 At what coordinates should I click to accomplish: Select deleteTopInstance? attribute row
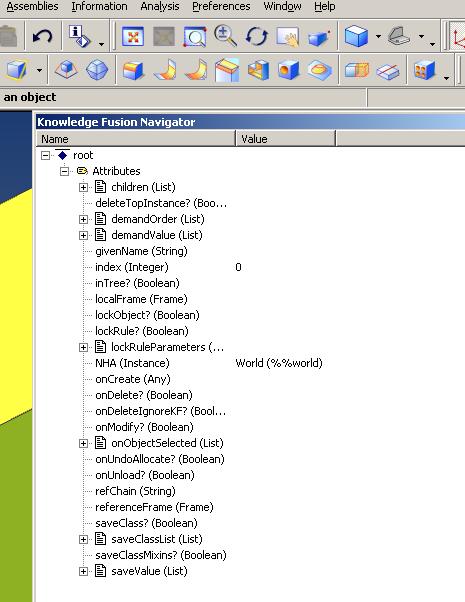tap(161, 203)
